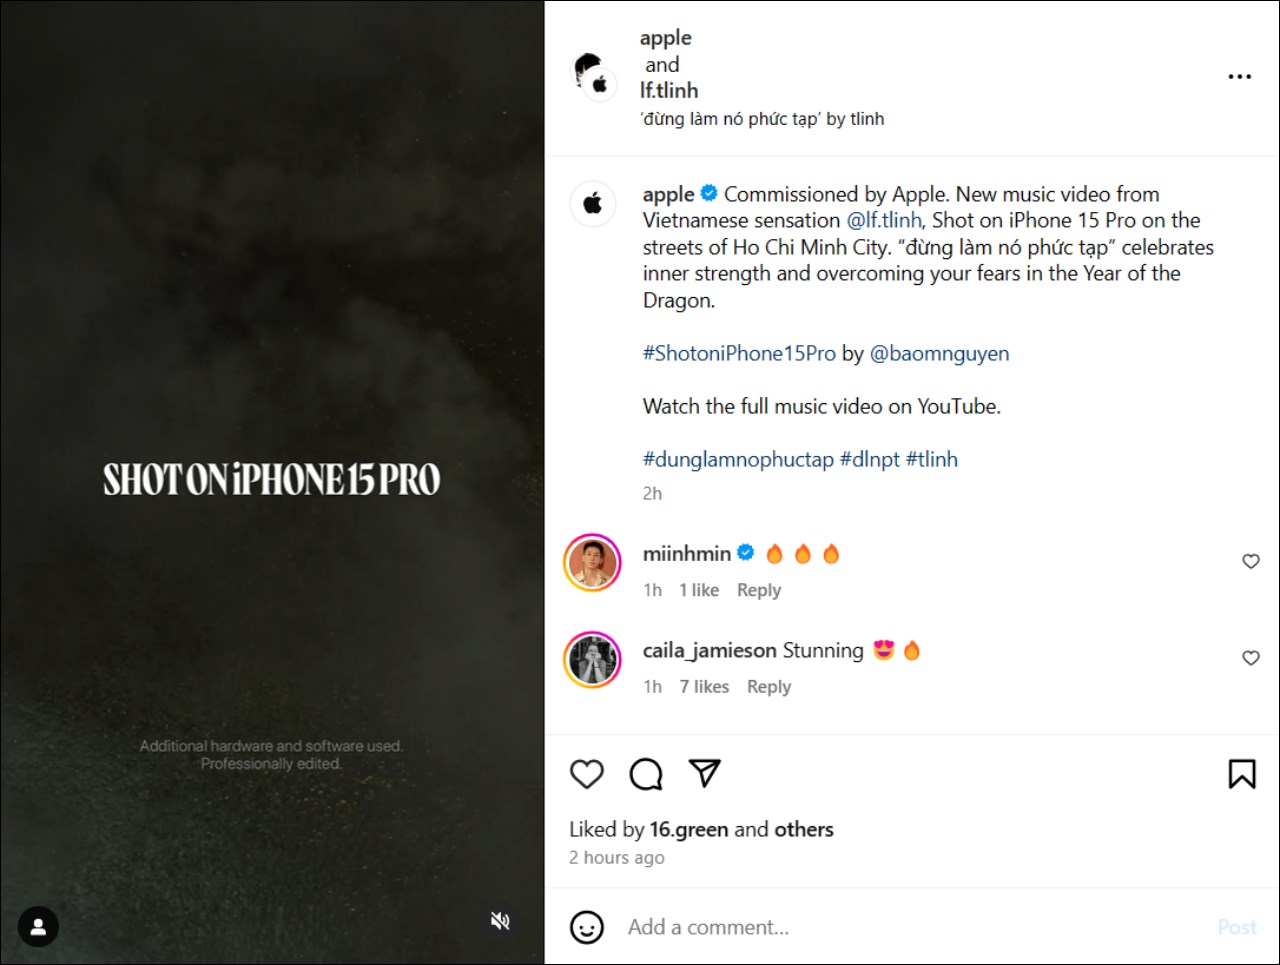This screenshot has width=1280, height=965.
Task: Like the post with the heart icon
Action: [x=587, y=774]
